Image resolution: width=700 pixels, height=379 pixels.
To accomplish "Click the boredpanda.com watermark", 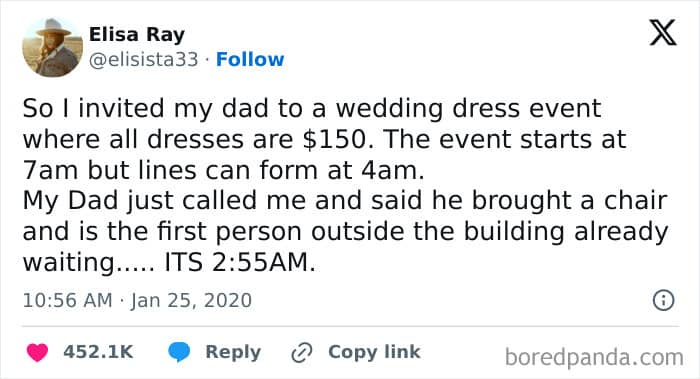I will 594,357.
